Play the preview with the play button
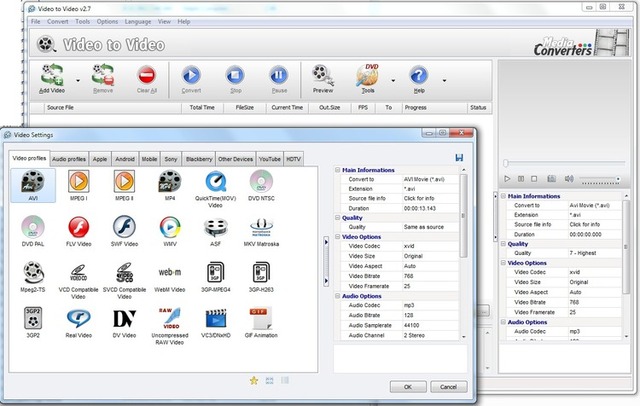 (507, 179)
